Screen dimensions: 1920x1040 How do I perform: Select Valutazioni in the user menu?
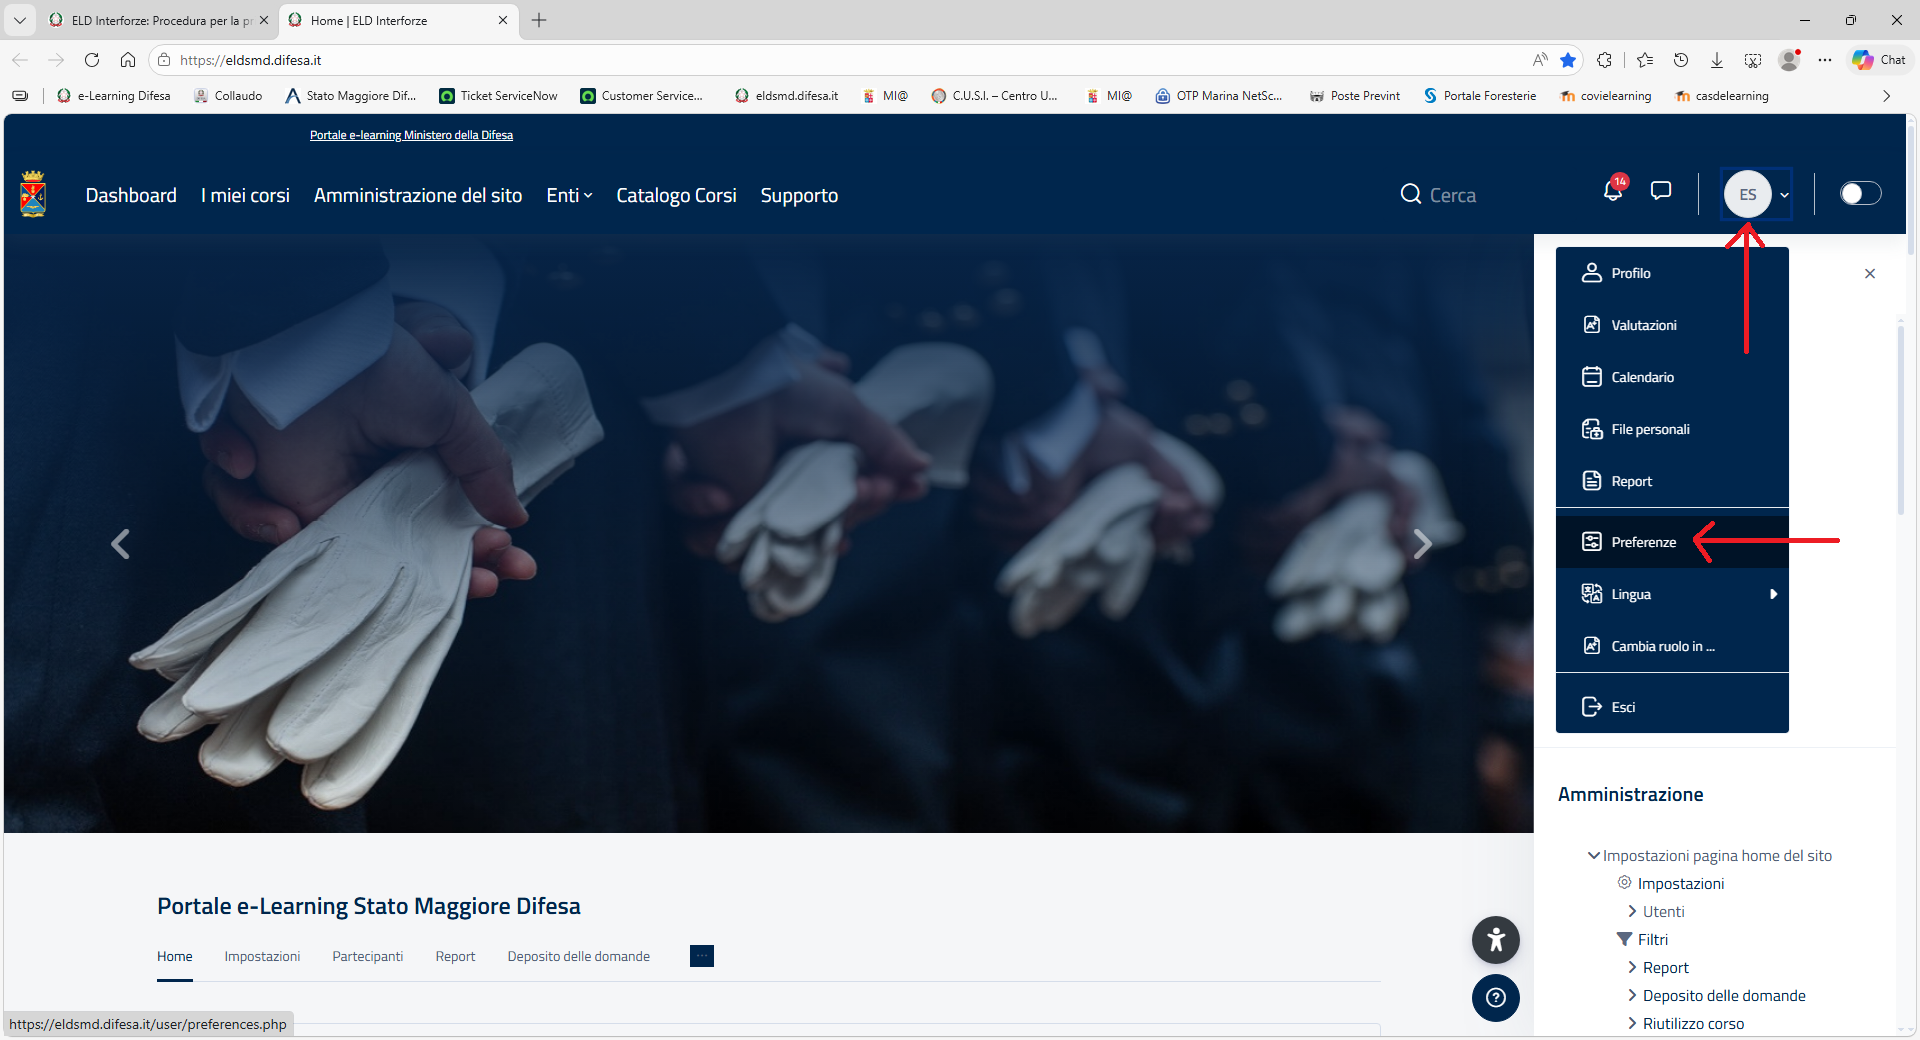(x=1672, y=325)
